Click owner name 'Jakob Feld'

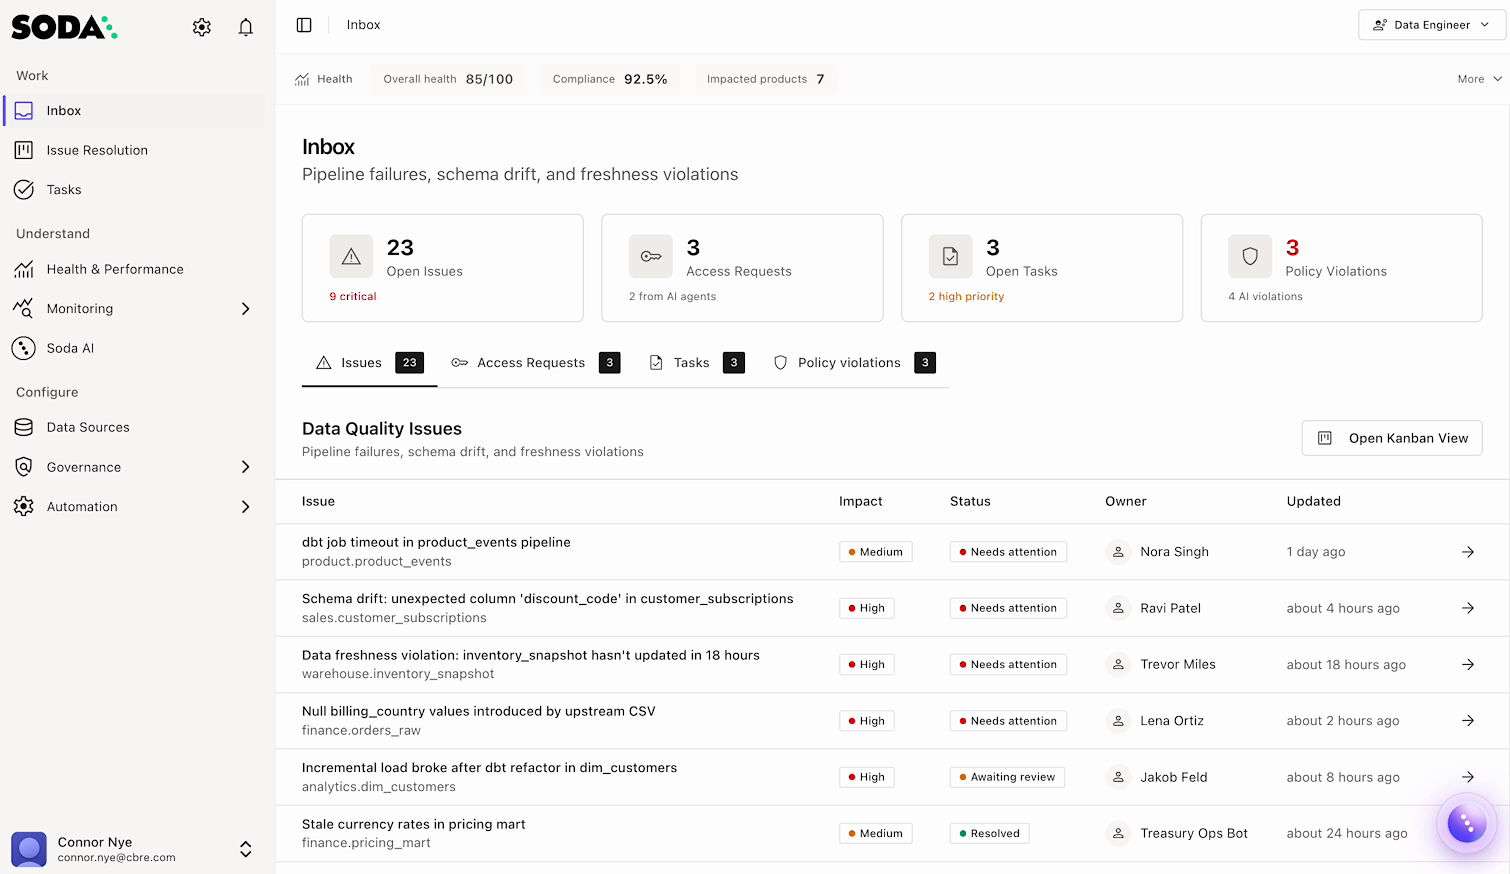click(x=1174, y=777)
